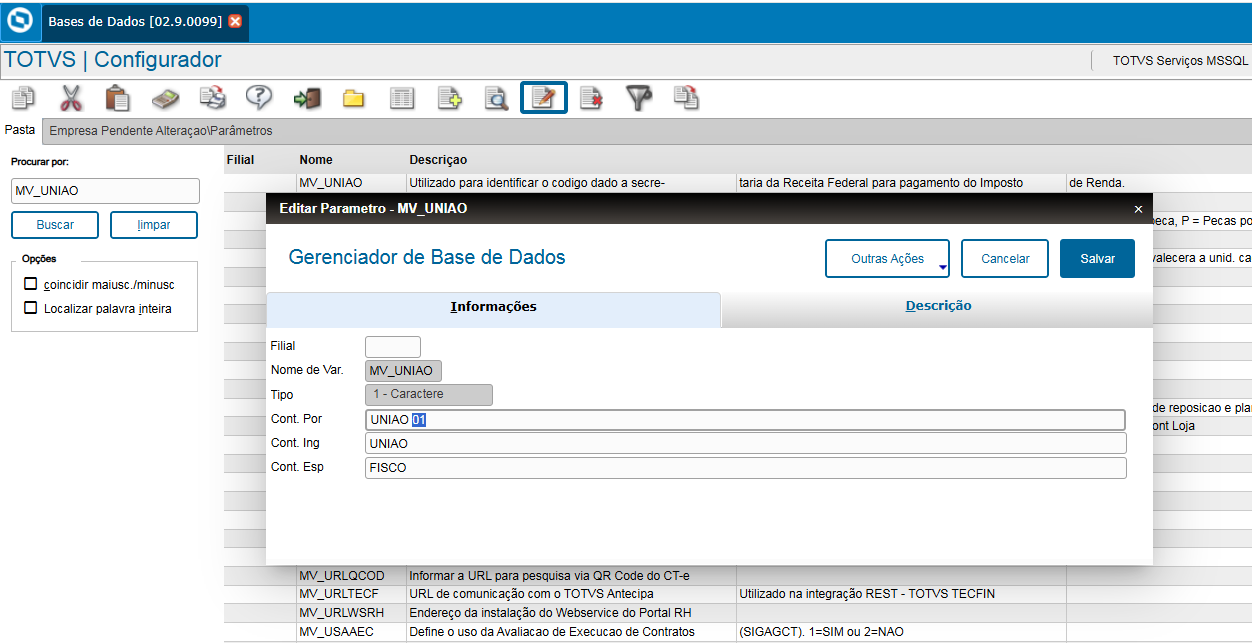Close the Editar Parametro dialog
This screenshot has width=1252, height=643.
pos(1138,209)
